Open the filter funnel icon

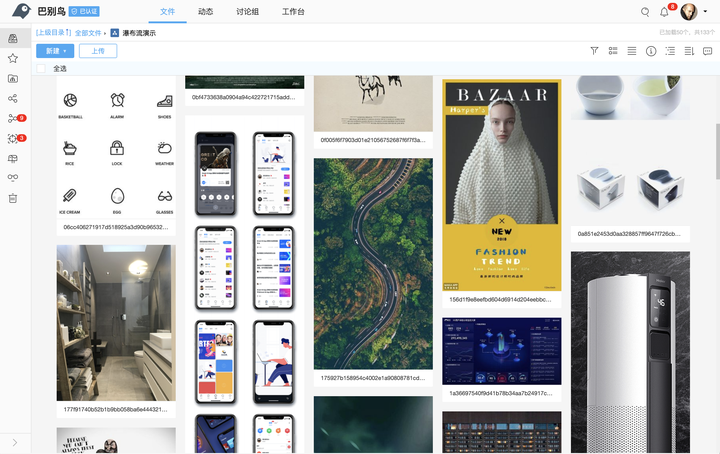click(x=594, y=51)
